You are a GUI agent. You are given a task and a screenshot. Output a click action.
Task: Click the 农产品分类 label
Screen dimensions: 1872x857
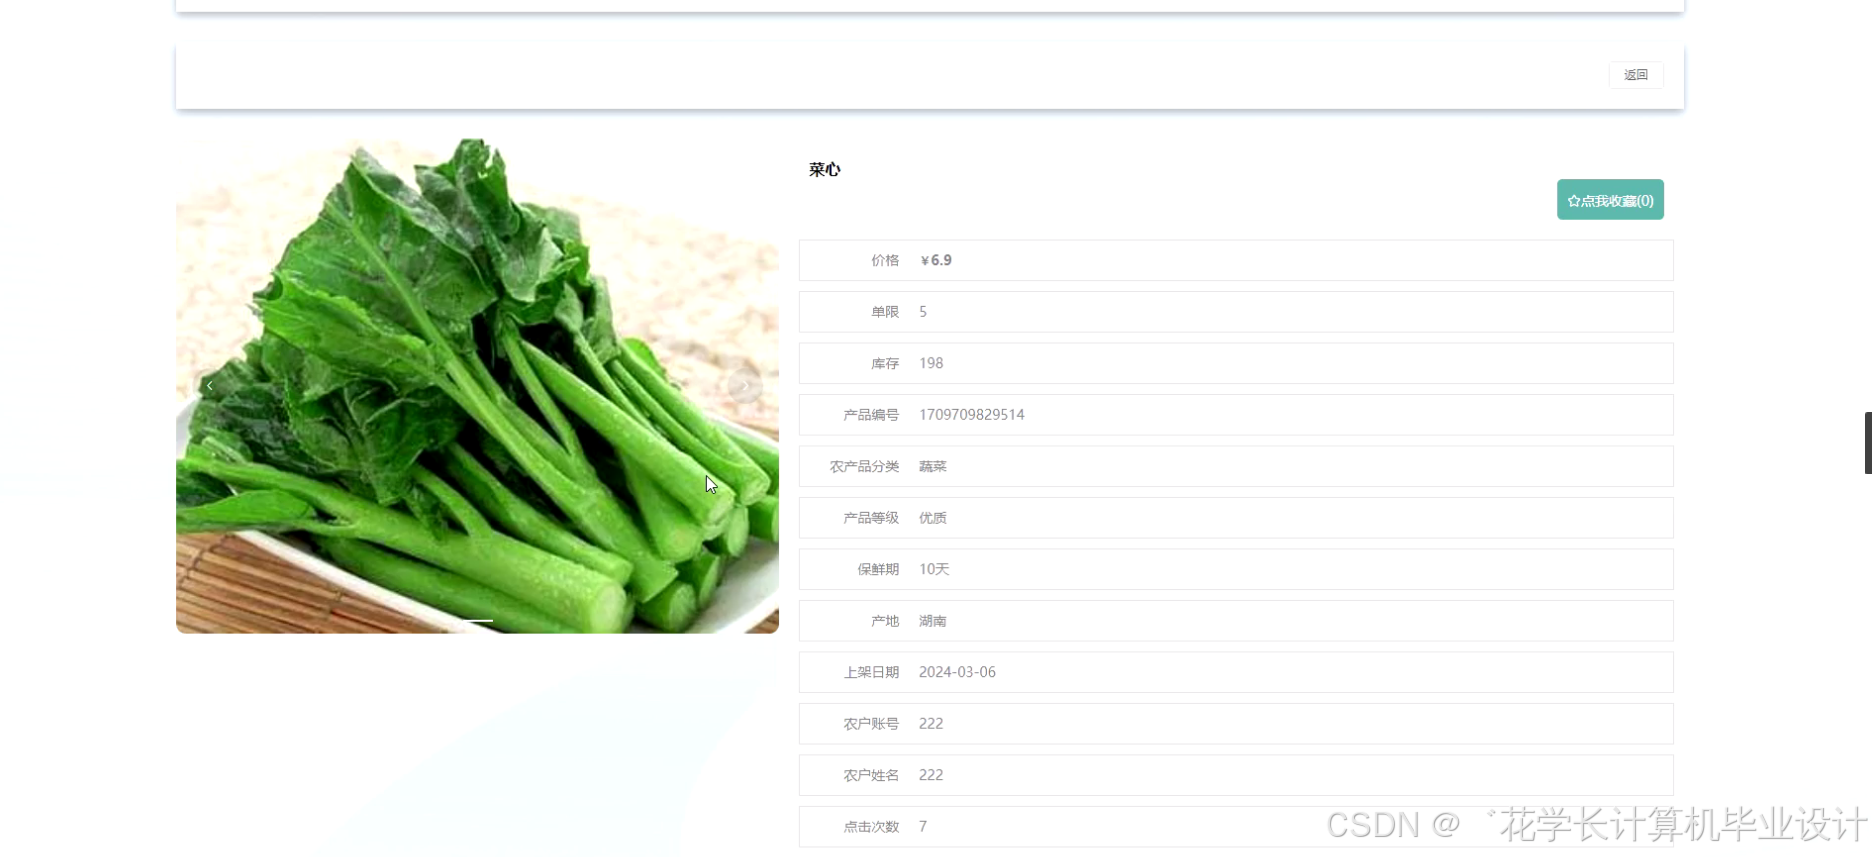point(864,466)
